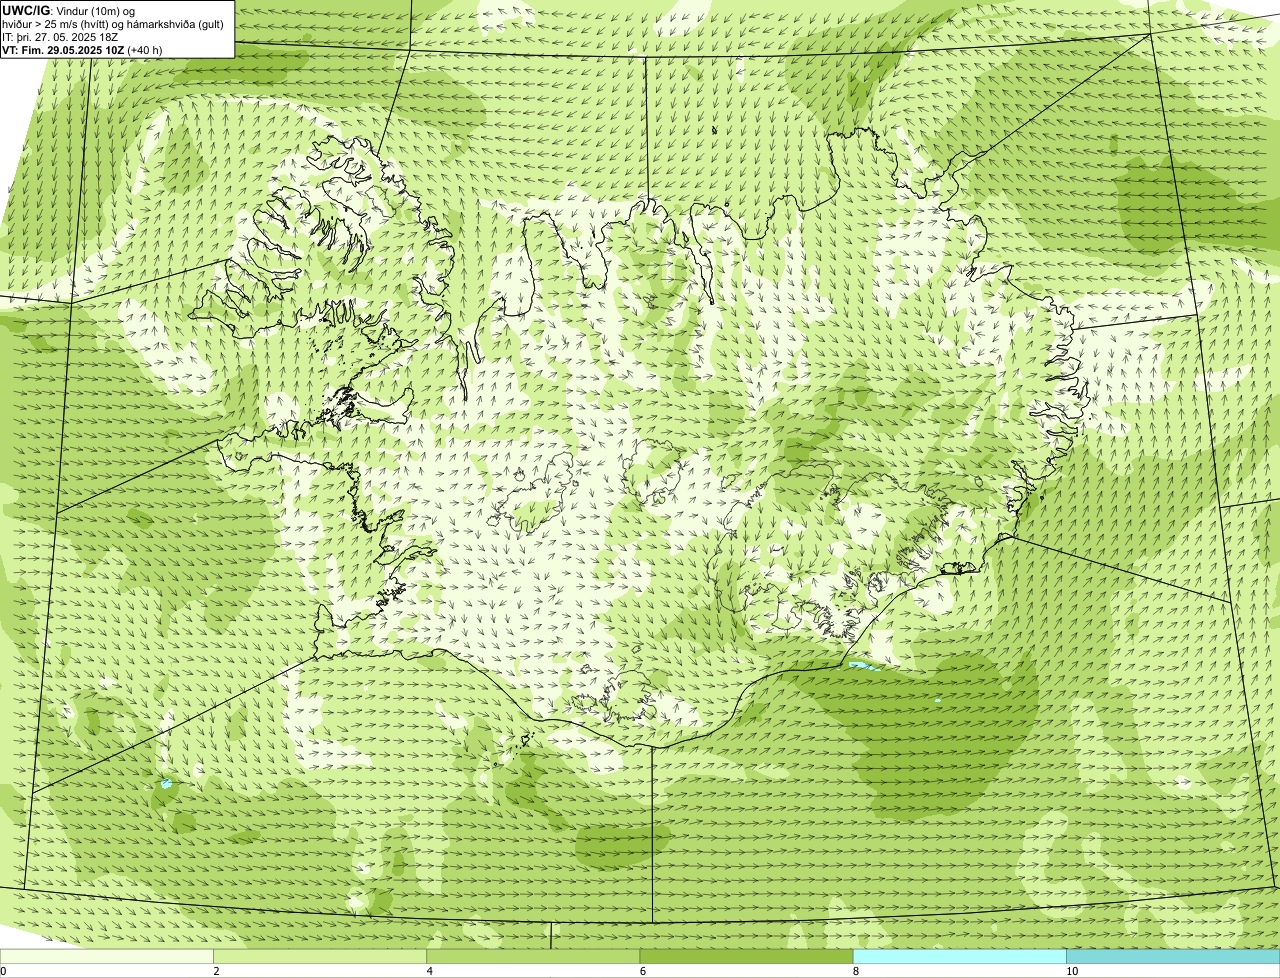Click the '10' color scale label
Screen dimensions: 1280x978
point(1072,971)
